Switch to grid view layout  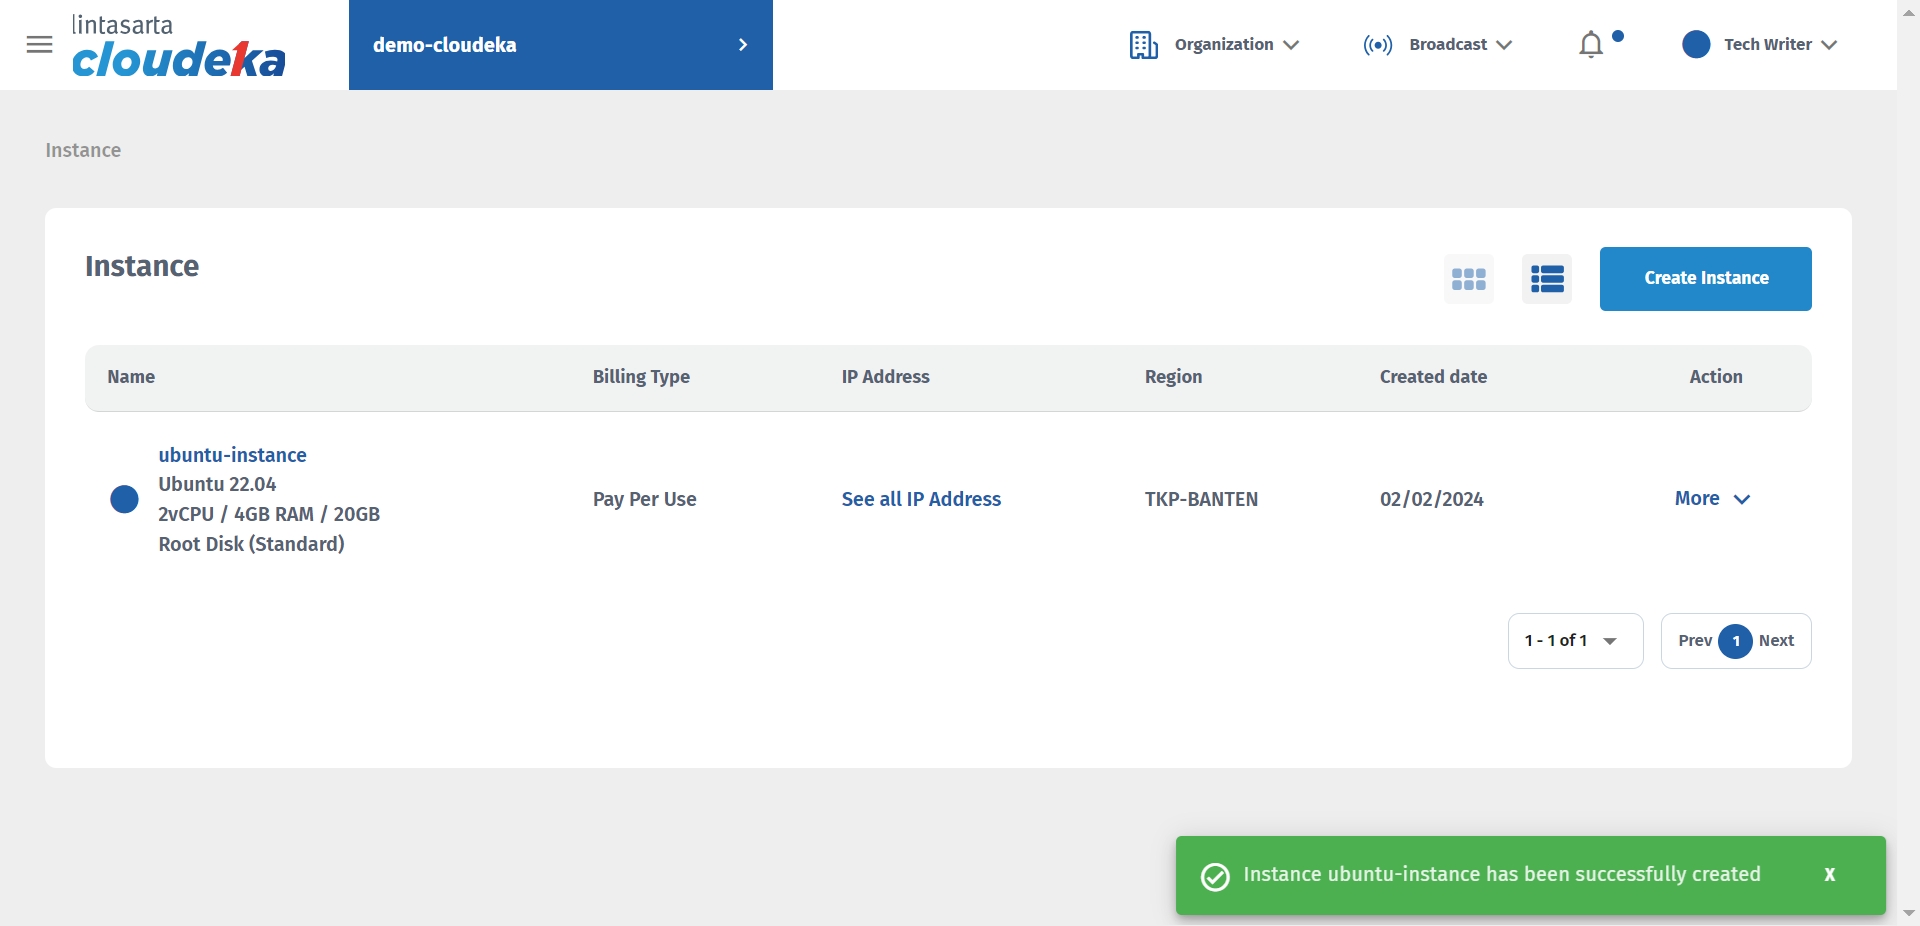(1468, 279)
